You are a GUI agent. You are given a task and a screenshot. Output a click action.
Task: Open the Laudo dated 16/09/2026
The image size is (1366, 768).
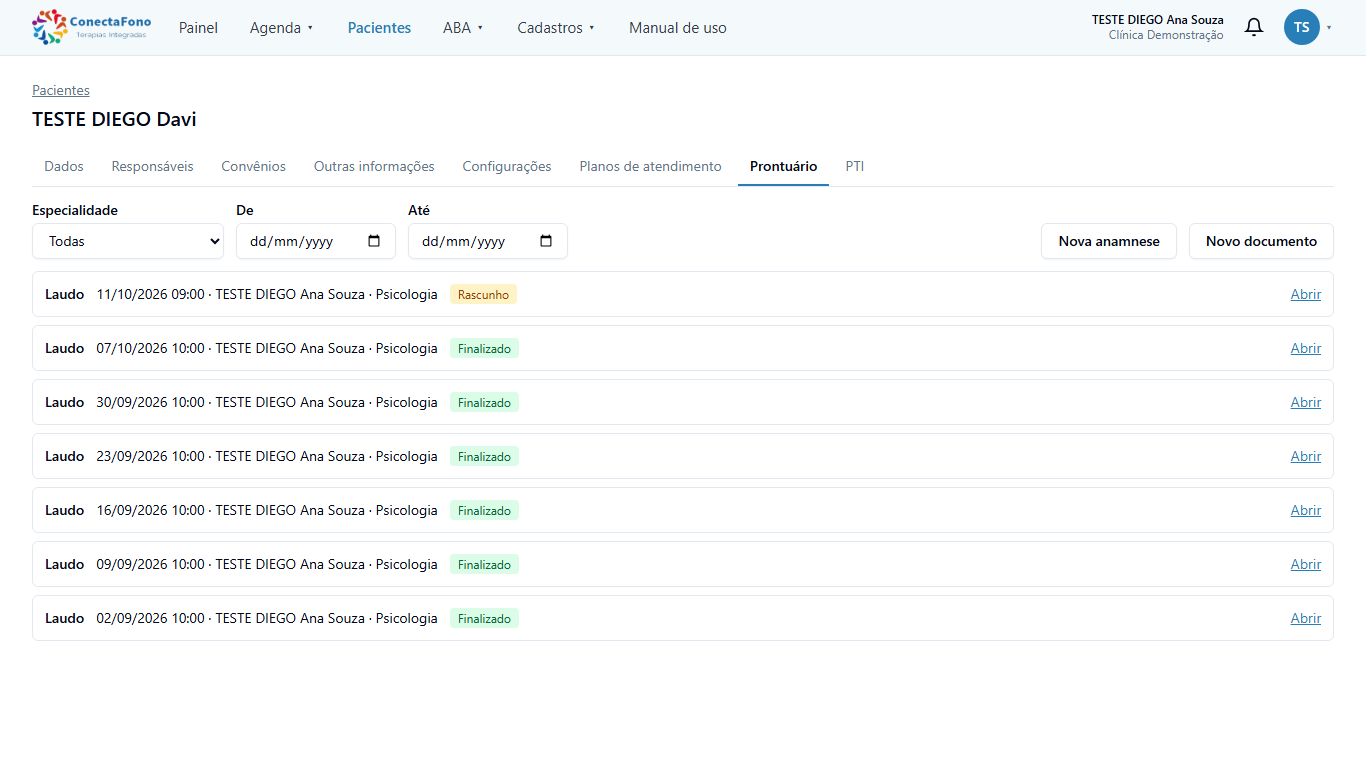(x=1306, y=510)
